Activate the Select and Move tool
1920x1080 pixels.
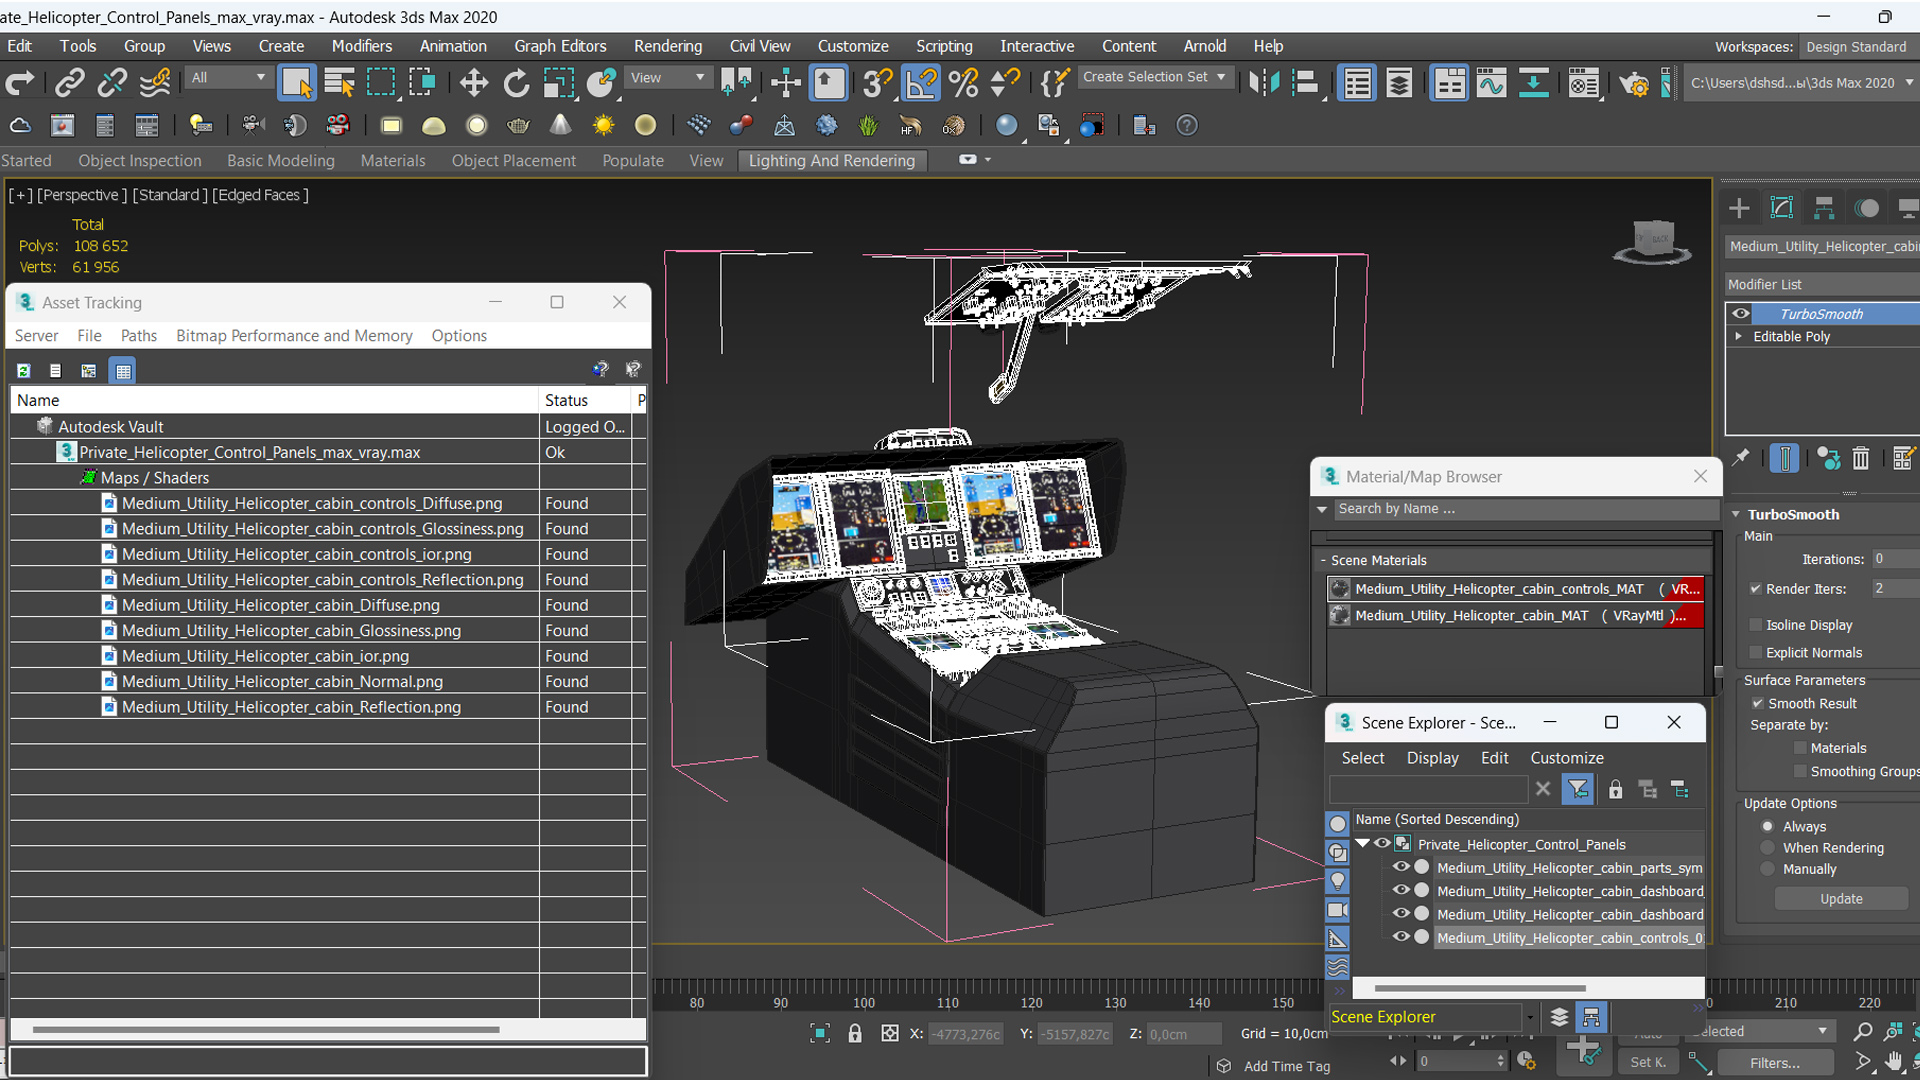[473, 83]
